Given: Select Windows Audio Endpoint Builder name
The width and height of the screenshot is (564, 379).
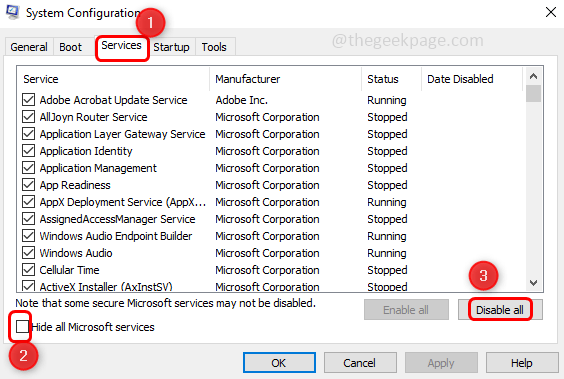Looking at the screenshot, I should (x=116, y=236).
